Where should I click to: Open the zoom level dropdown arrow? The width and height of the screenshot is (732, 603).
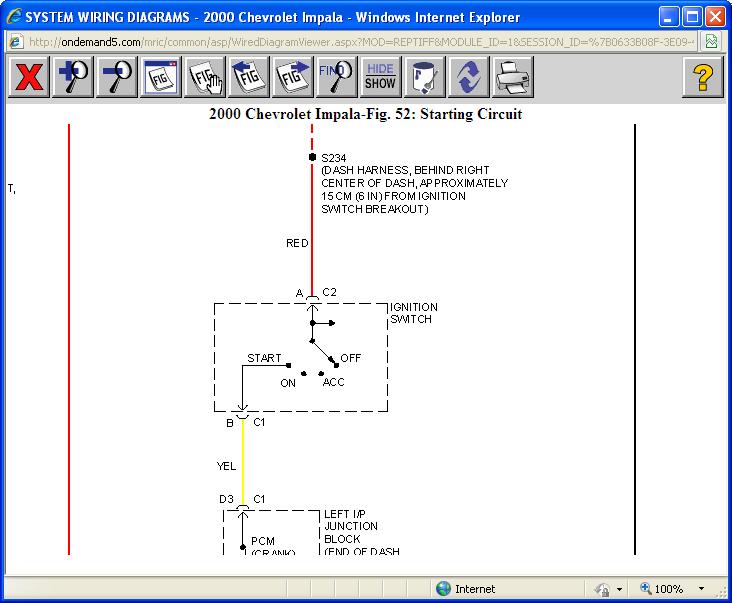701,589
